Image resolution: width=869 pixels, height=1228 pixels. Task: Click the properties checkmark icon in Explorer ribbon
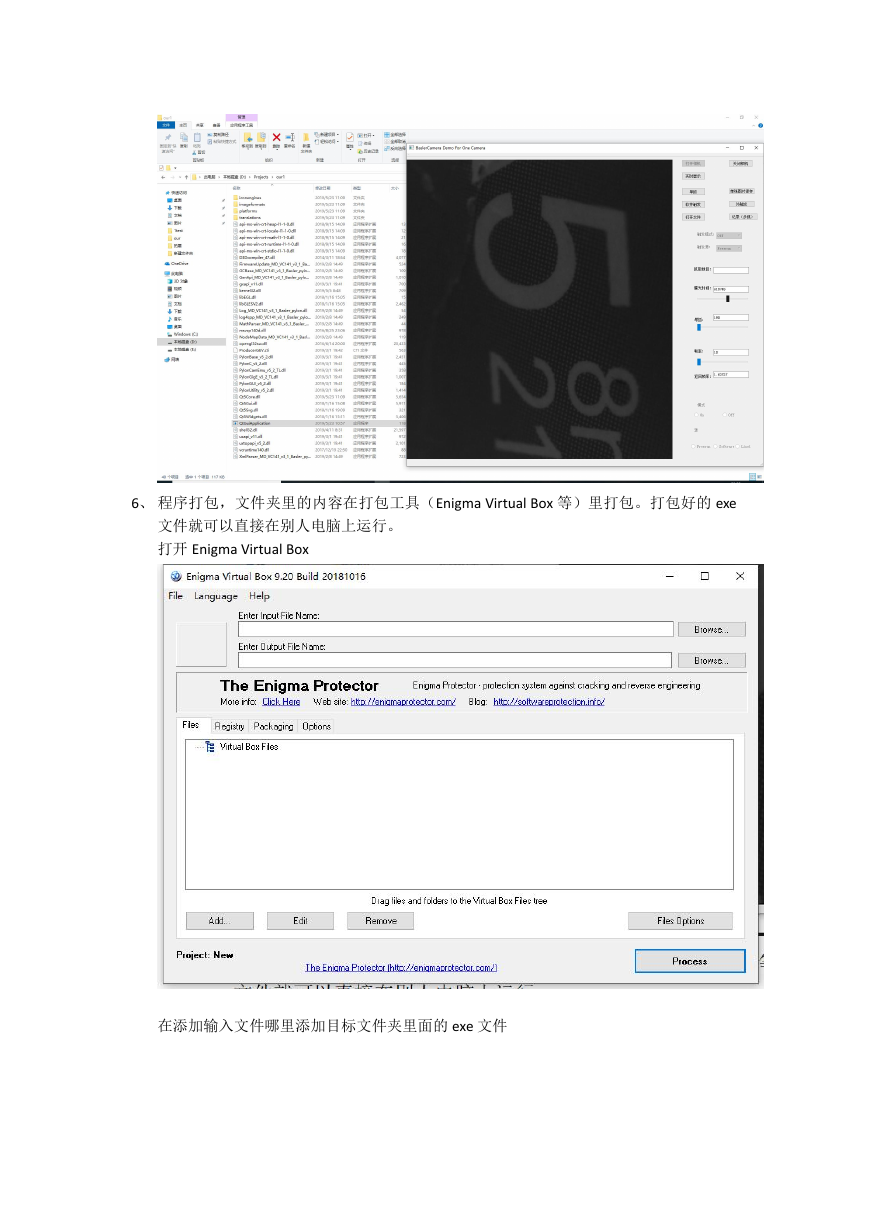[350, 138]
